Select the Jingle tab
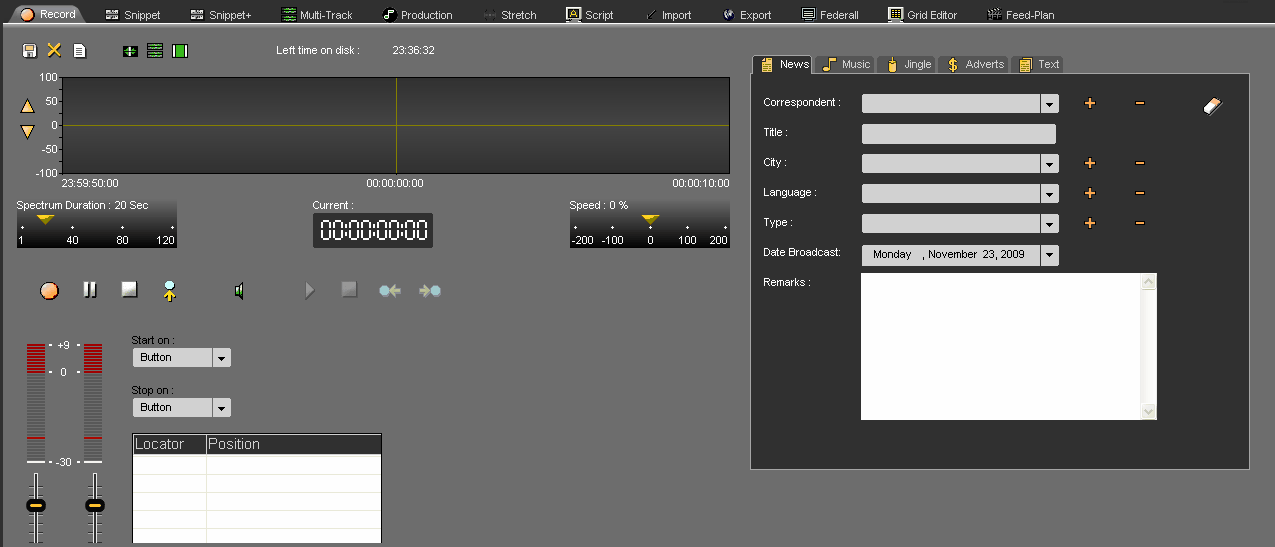 pyautogui.click(x=908, y=64)
